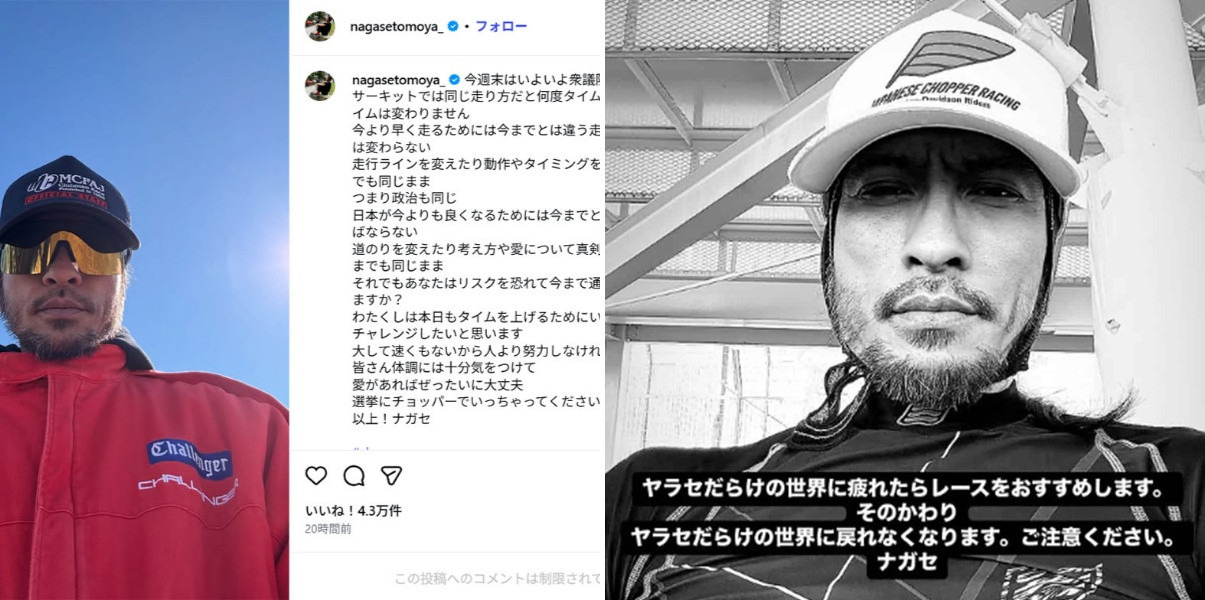
Task: Click the header profile avatar of nagasetomoya_
Action: pyautogui.click(x=320, y=26)
